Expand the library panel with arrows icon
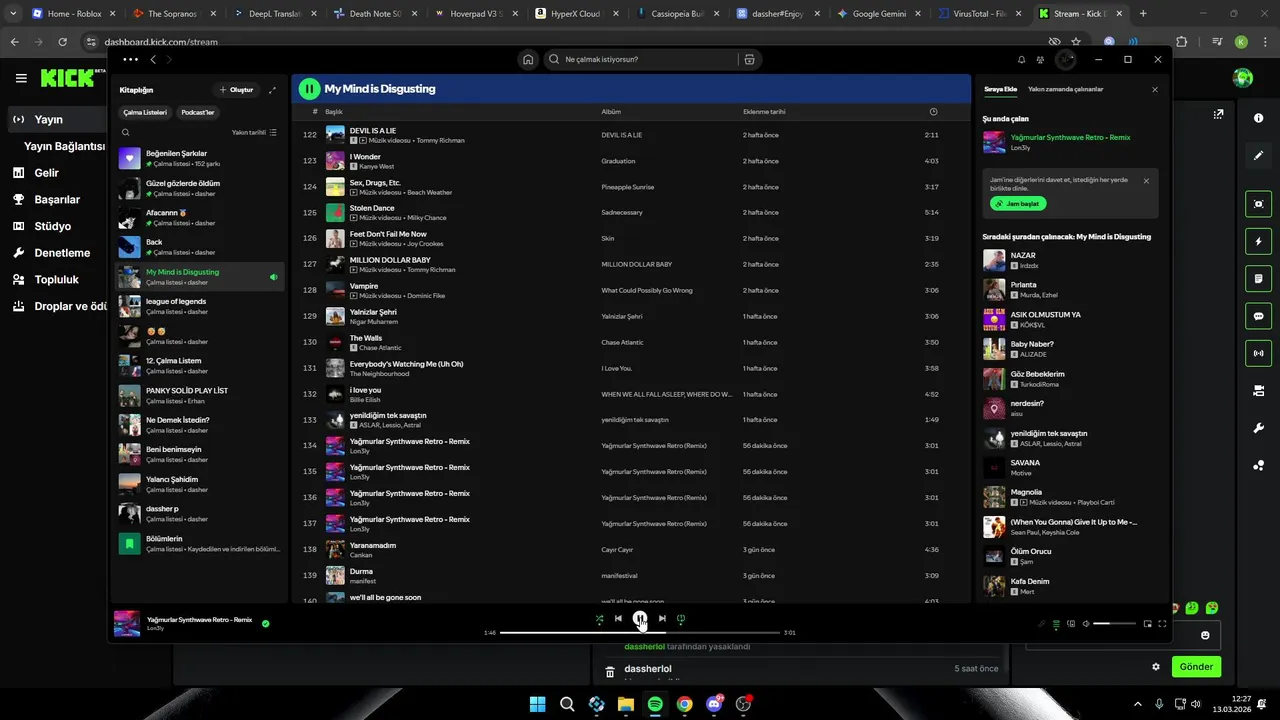Image resolution: width=1280 pixels, height=720 pixels. pos(272,90)
